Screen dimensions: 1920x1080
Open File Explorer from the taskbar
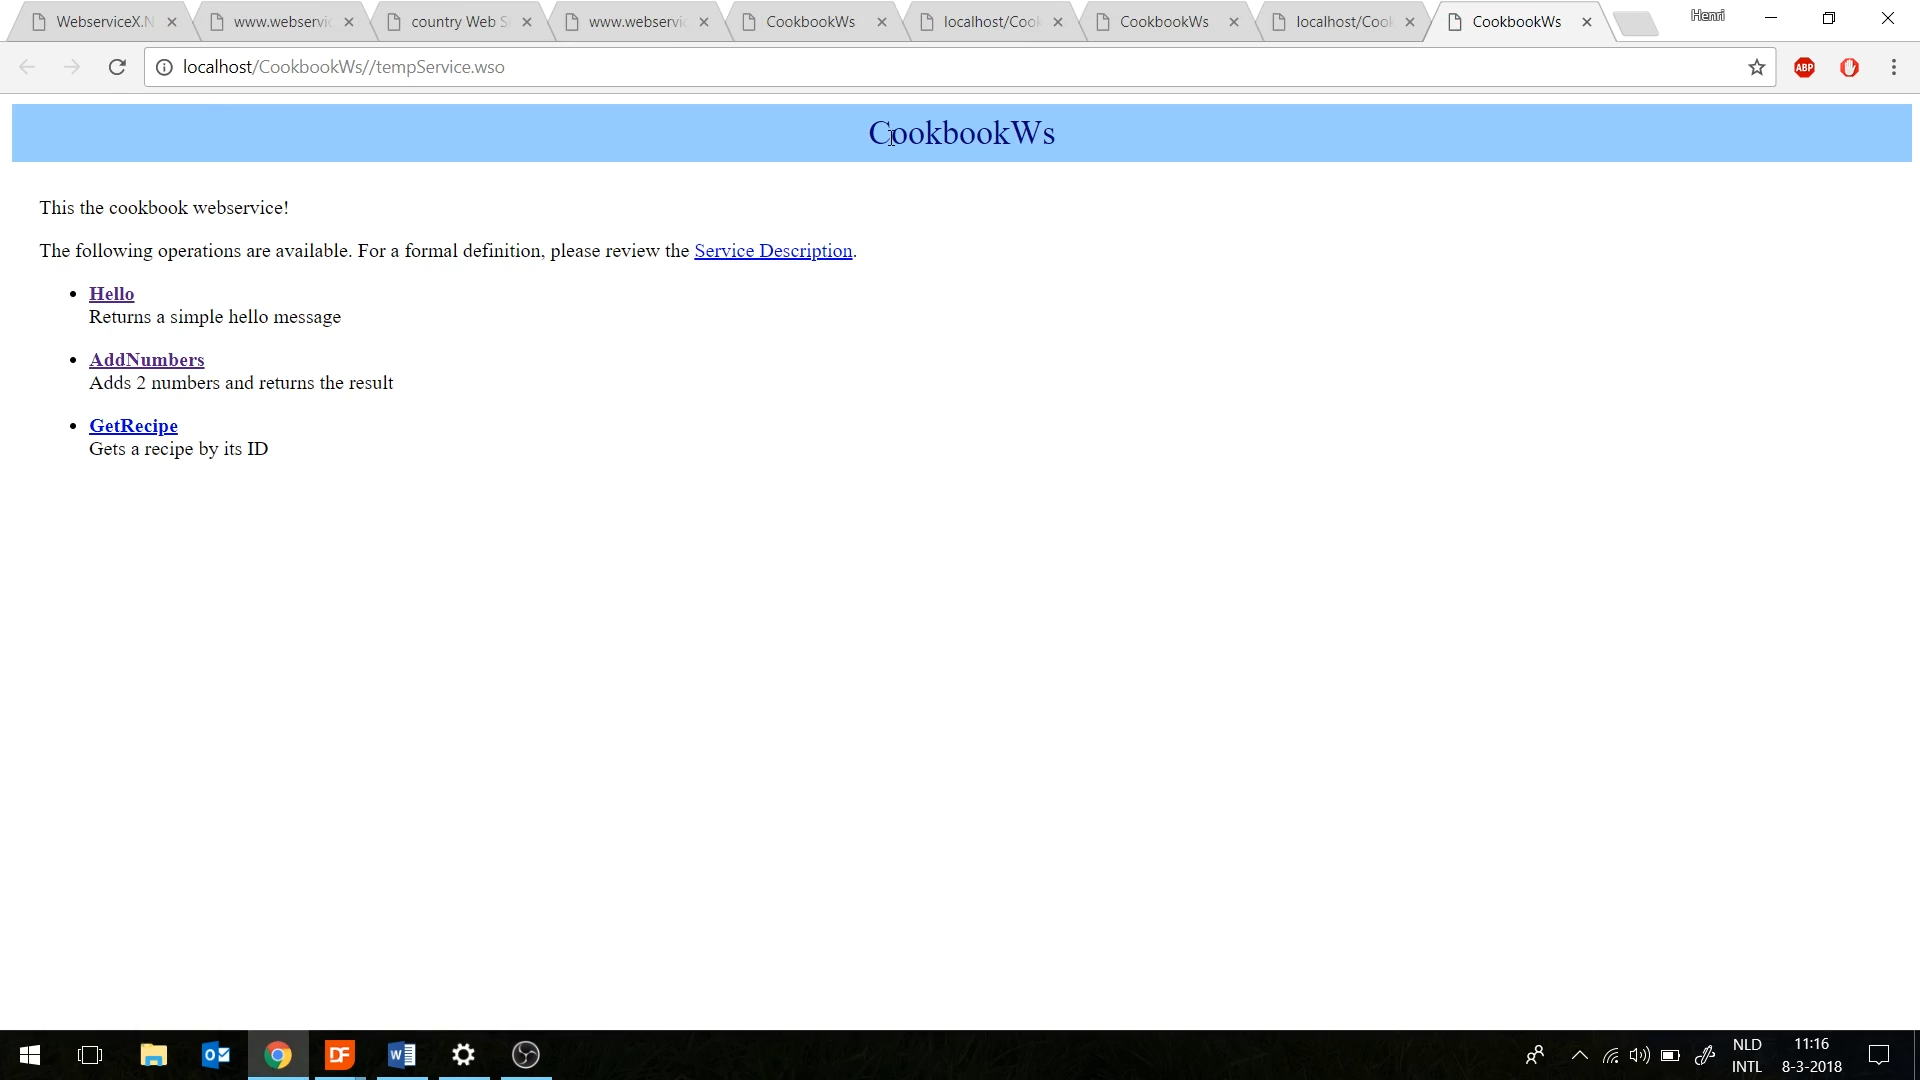pyautogui.click(x=153, y=1055)
